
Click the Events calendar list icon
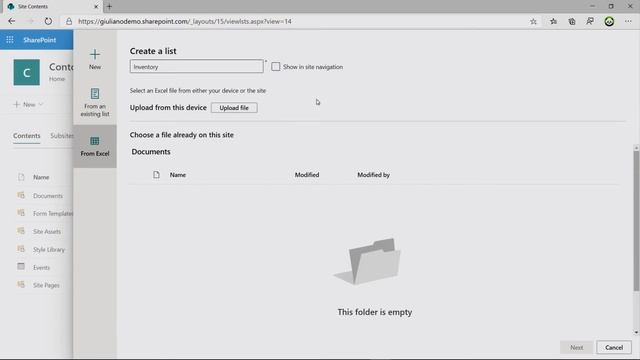pos(21,267)
